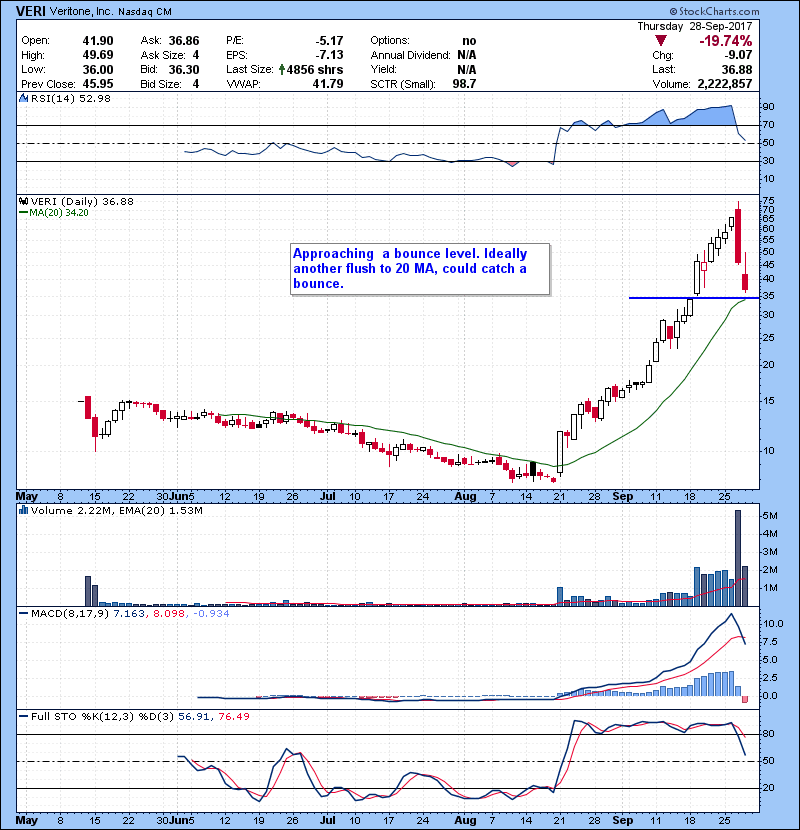Viewport: 800px width, 830px height.
Task: Click the Volume value 2,222,857
Action: 725,84
